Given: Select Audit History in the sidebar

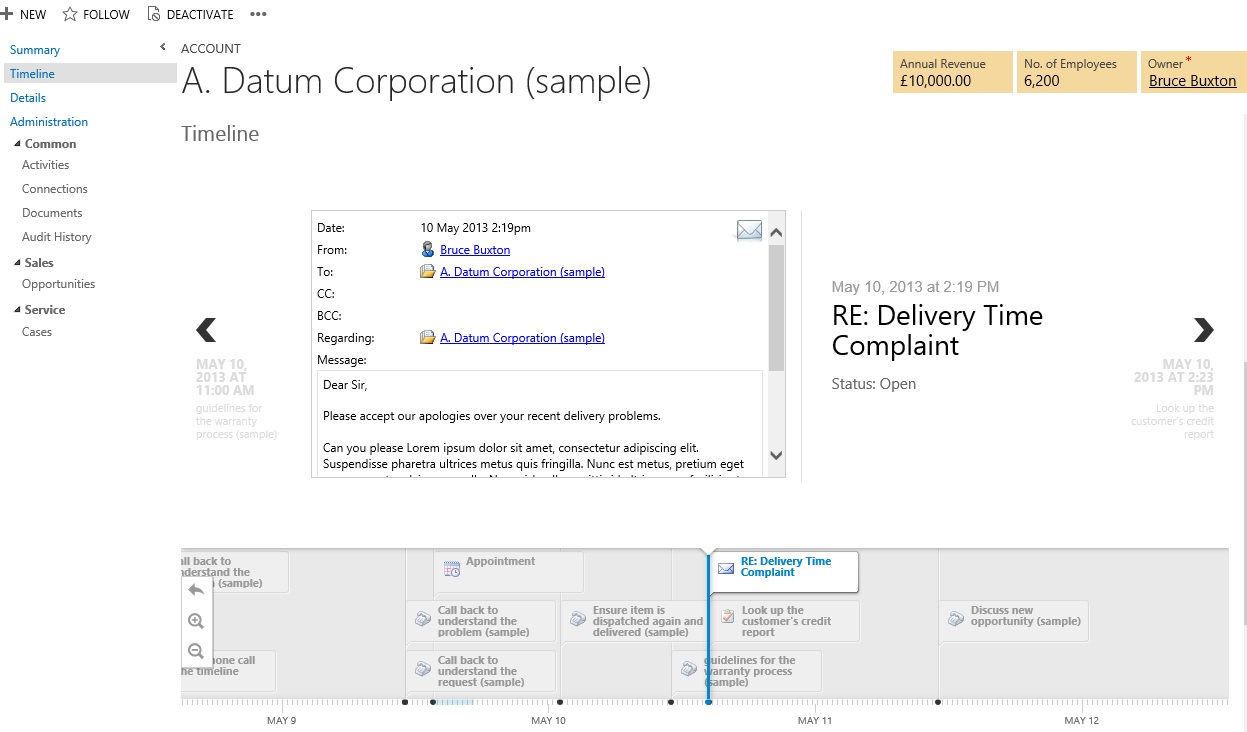Looking at the screenshot, I should [x=57, y=237].
